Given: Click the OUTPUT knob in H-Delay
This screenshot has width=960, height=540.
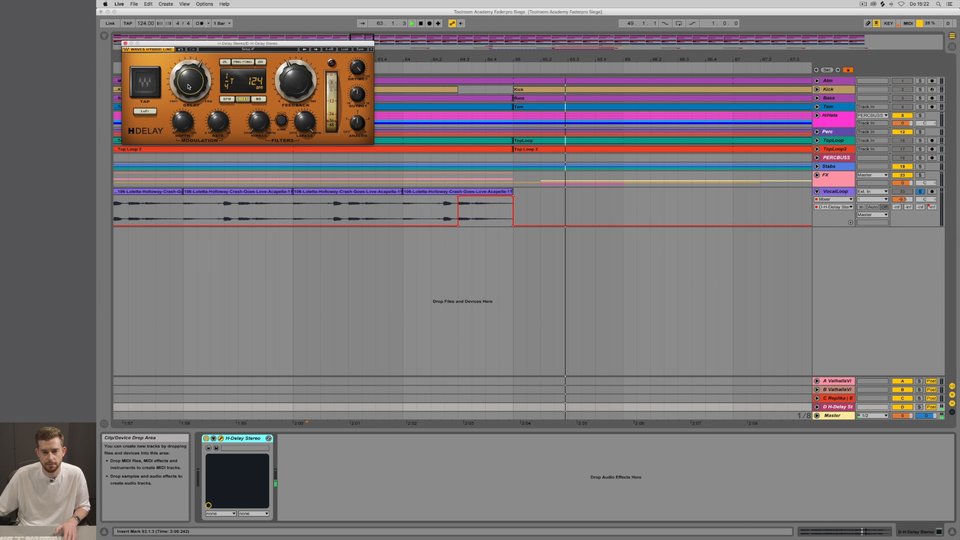Looking at the screenshot, I should 358,94.
